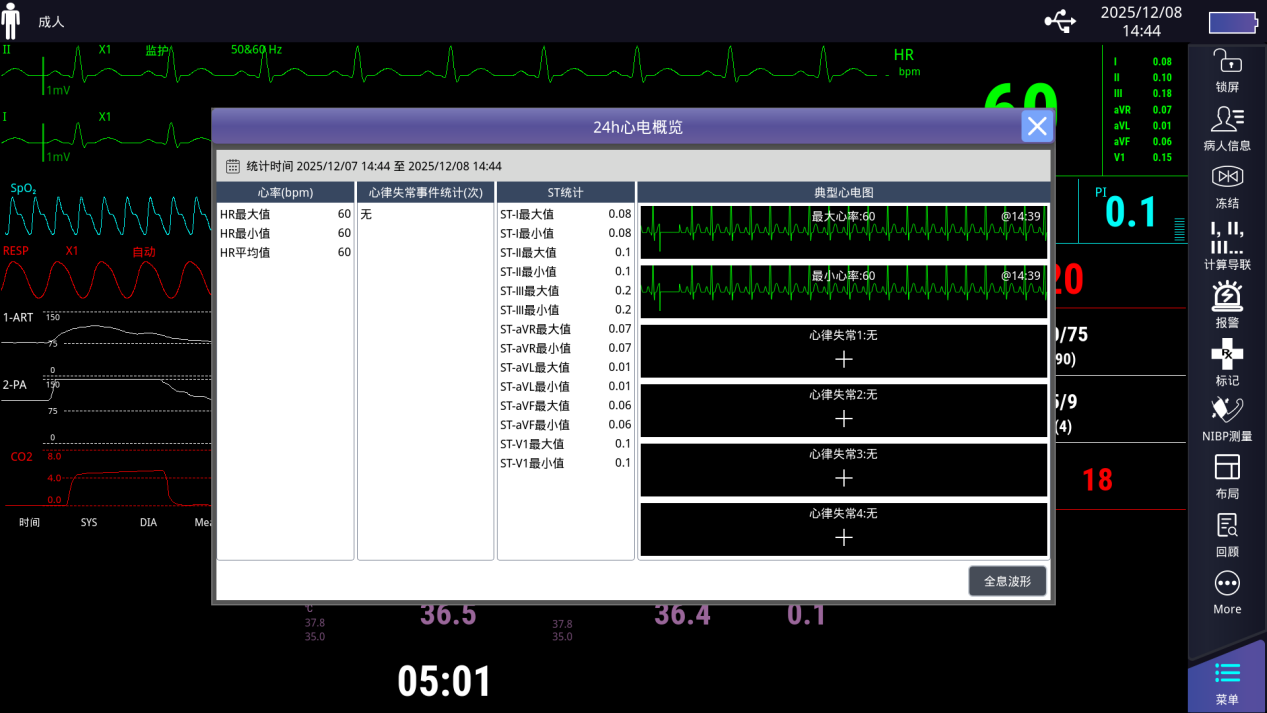
Task: Select the max heart rate ECG strip
Action: click(843, 232)
